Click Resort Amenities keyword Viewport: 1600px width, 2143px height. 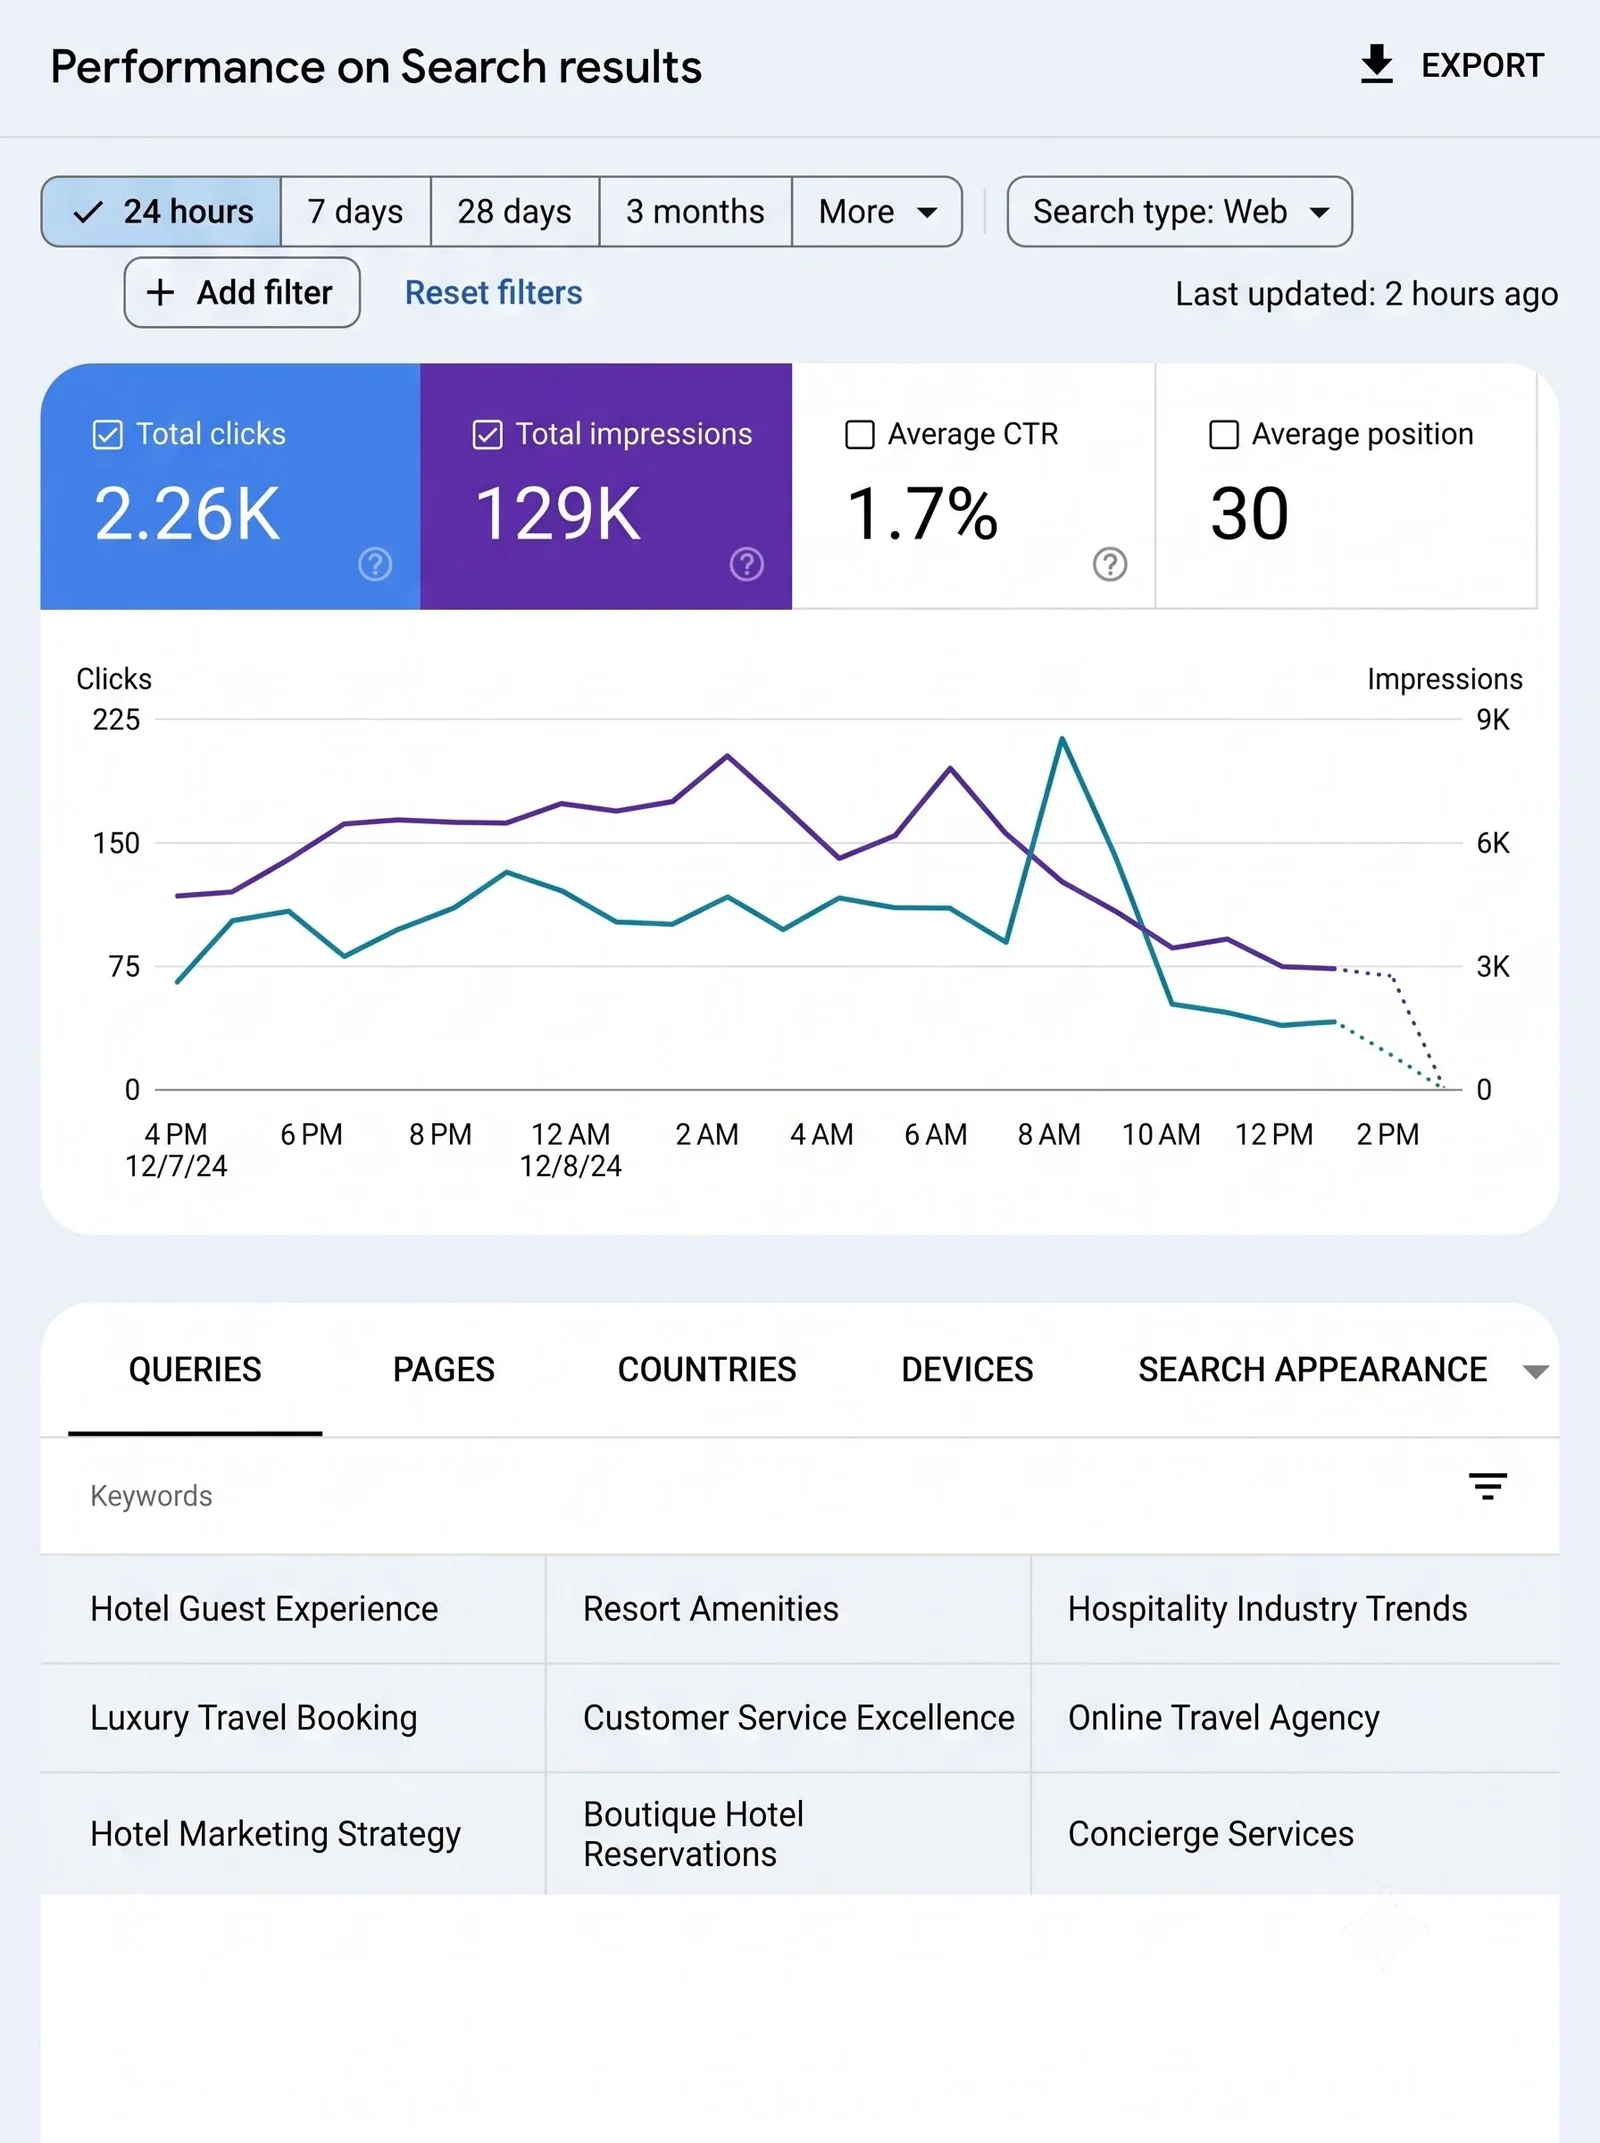tap(710, 1609)
